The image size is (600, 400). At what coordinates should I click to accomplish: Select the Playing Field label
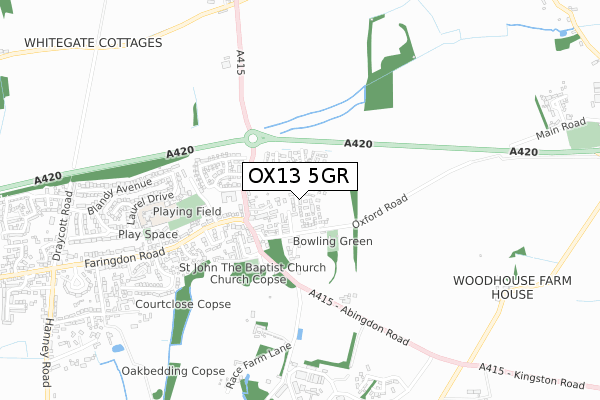187,211
